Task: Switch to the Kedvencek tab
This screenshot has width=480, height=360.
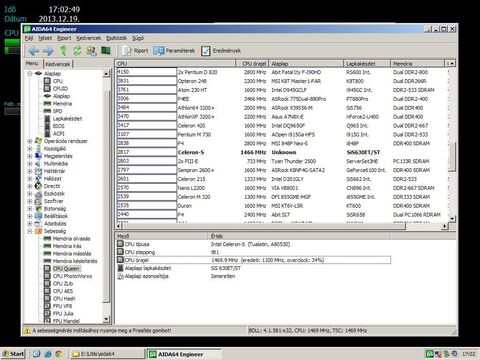Action: click(x=58, y=64)
